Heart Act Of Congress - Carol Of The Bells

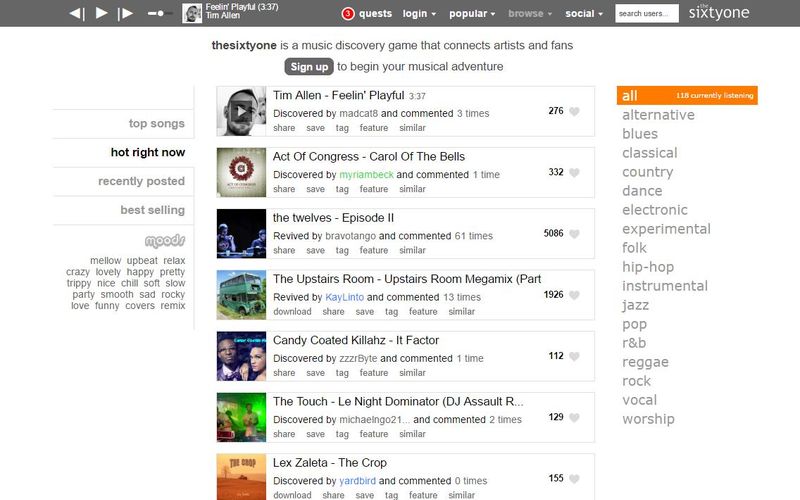[x=574, y=172]
